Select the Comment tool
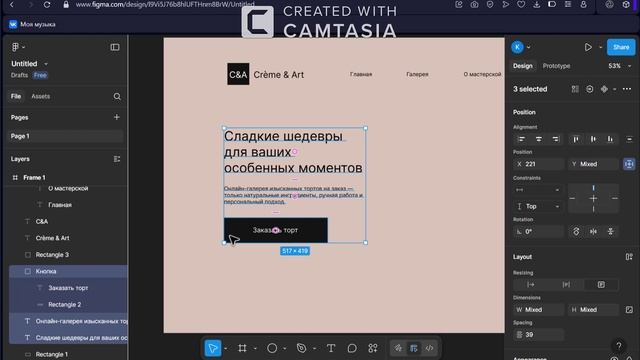 [352, 348]
